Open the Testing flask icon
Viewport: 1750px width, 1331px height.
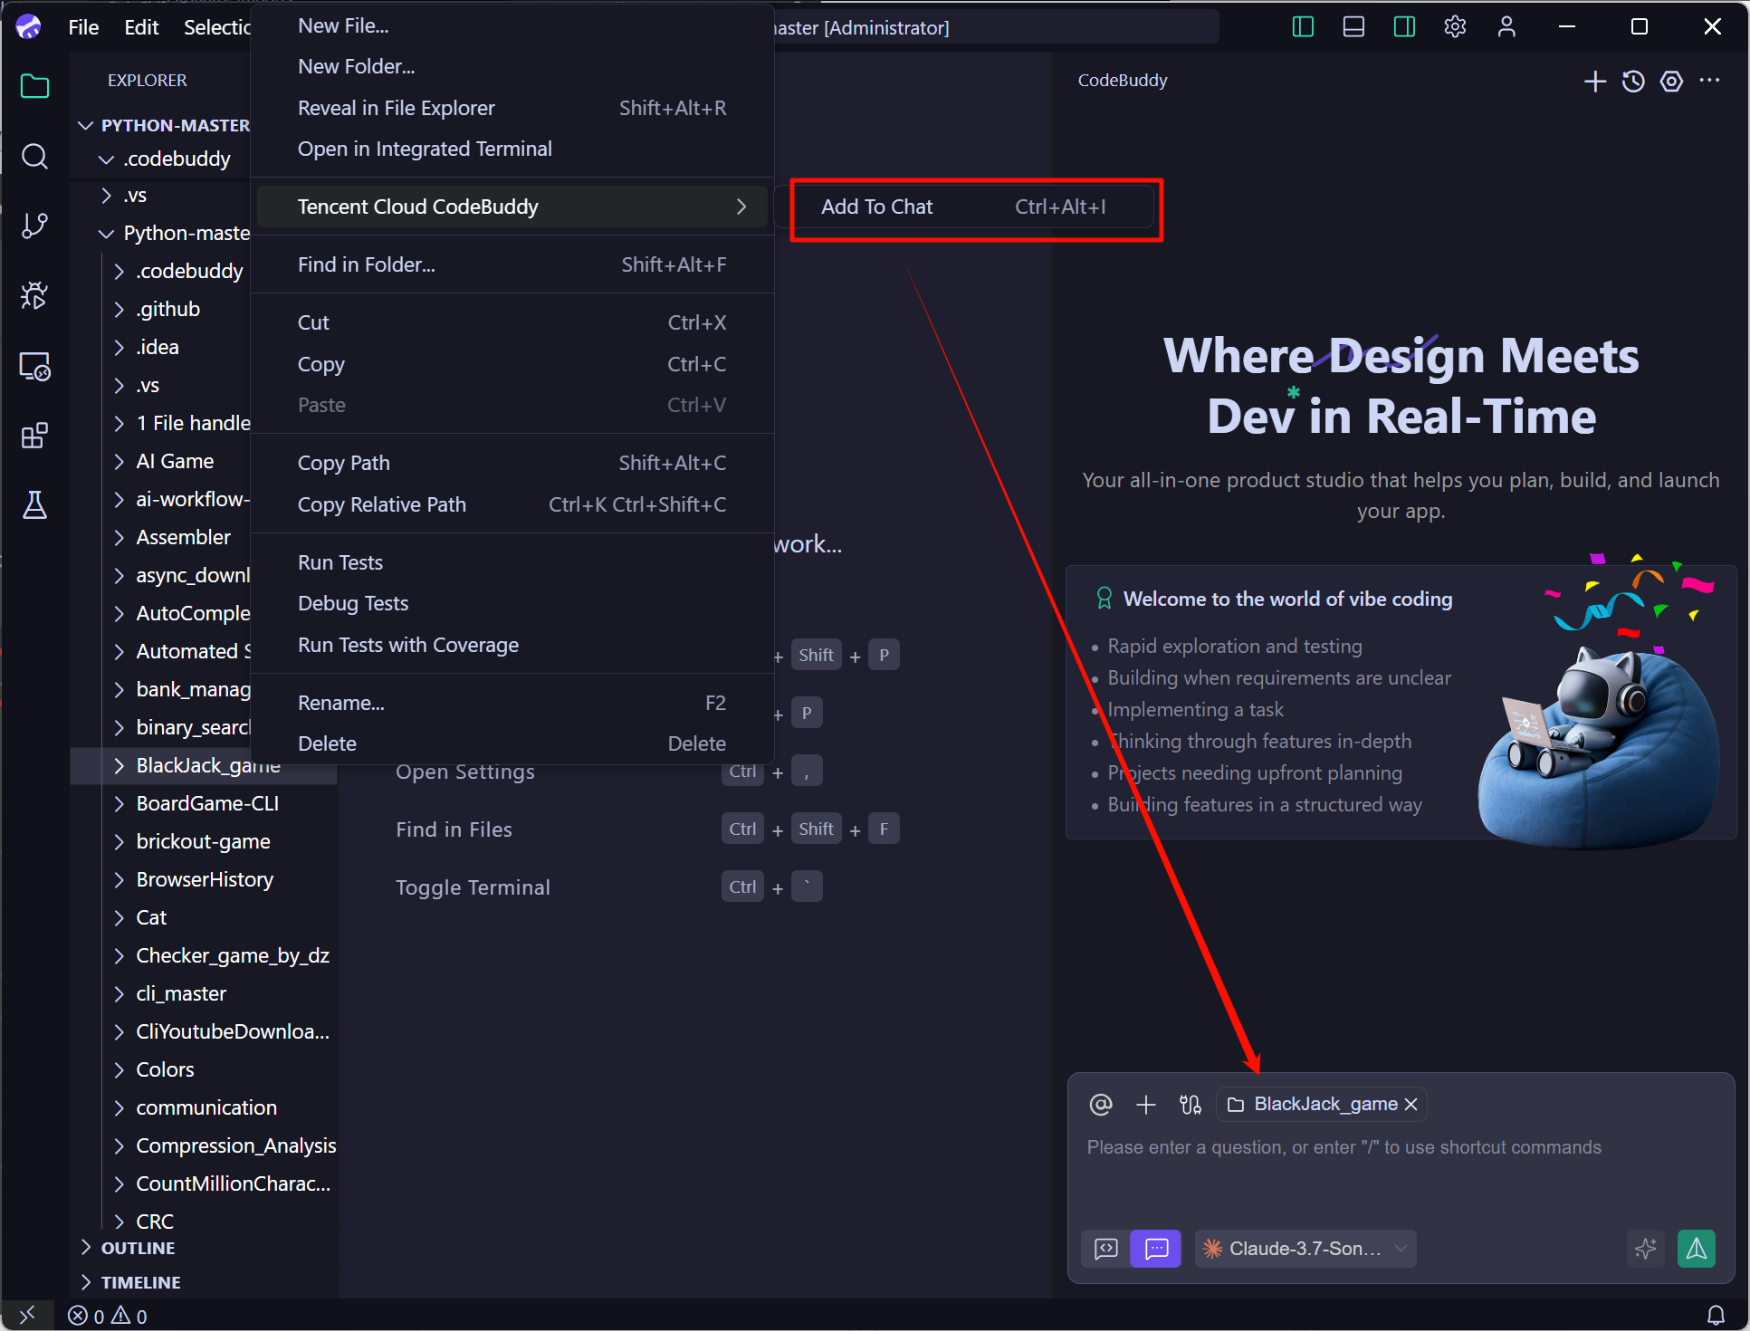[x=35, y=505]
